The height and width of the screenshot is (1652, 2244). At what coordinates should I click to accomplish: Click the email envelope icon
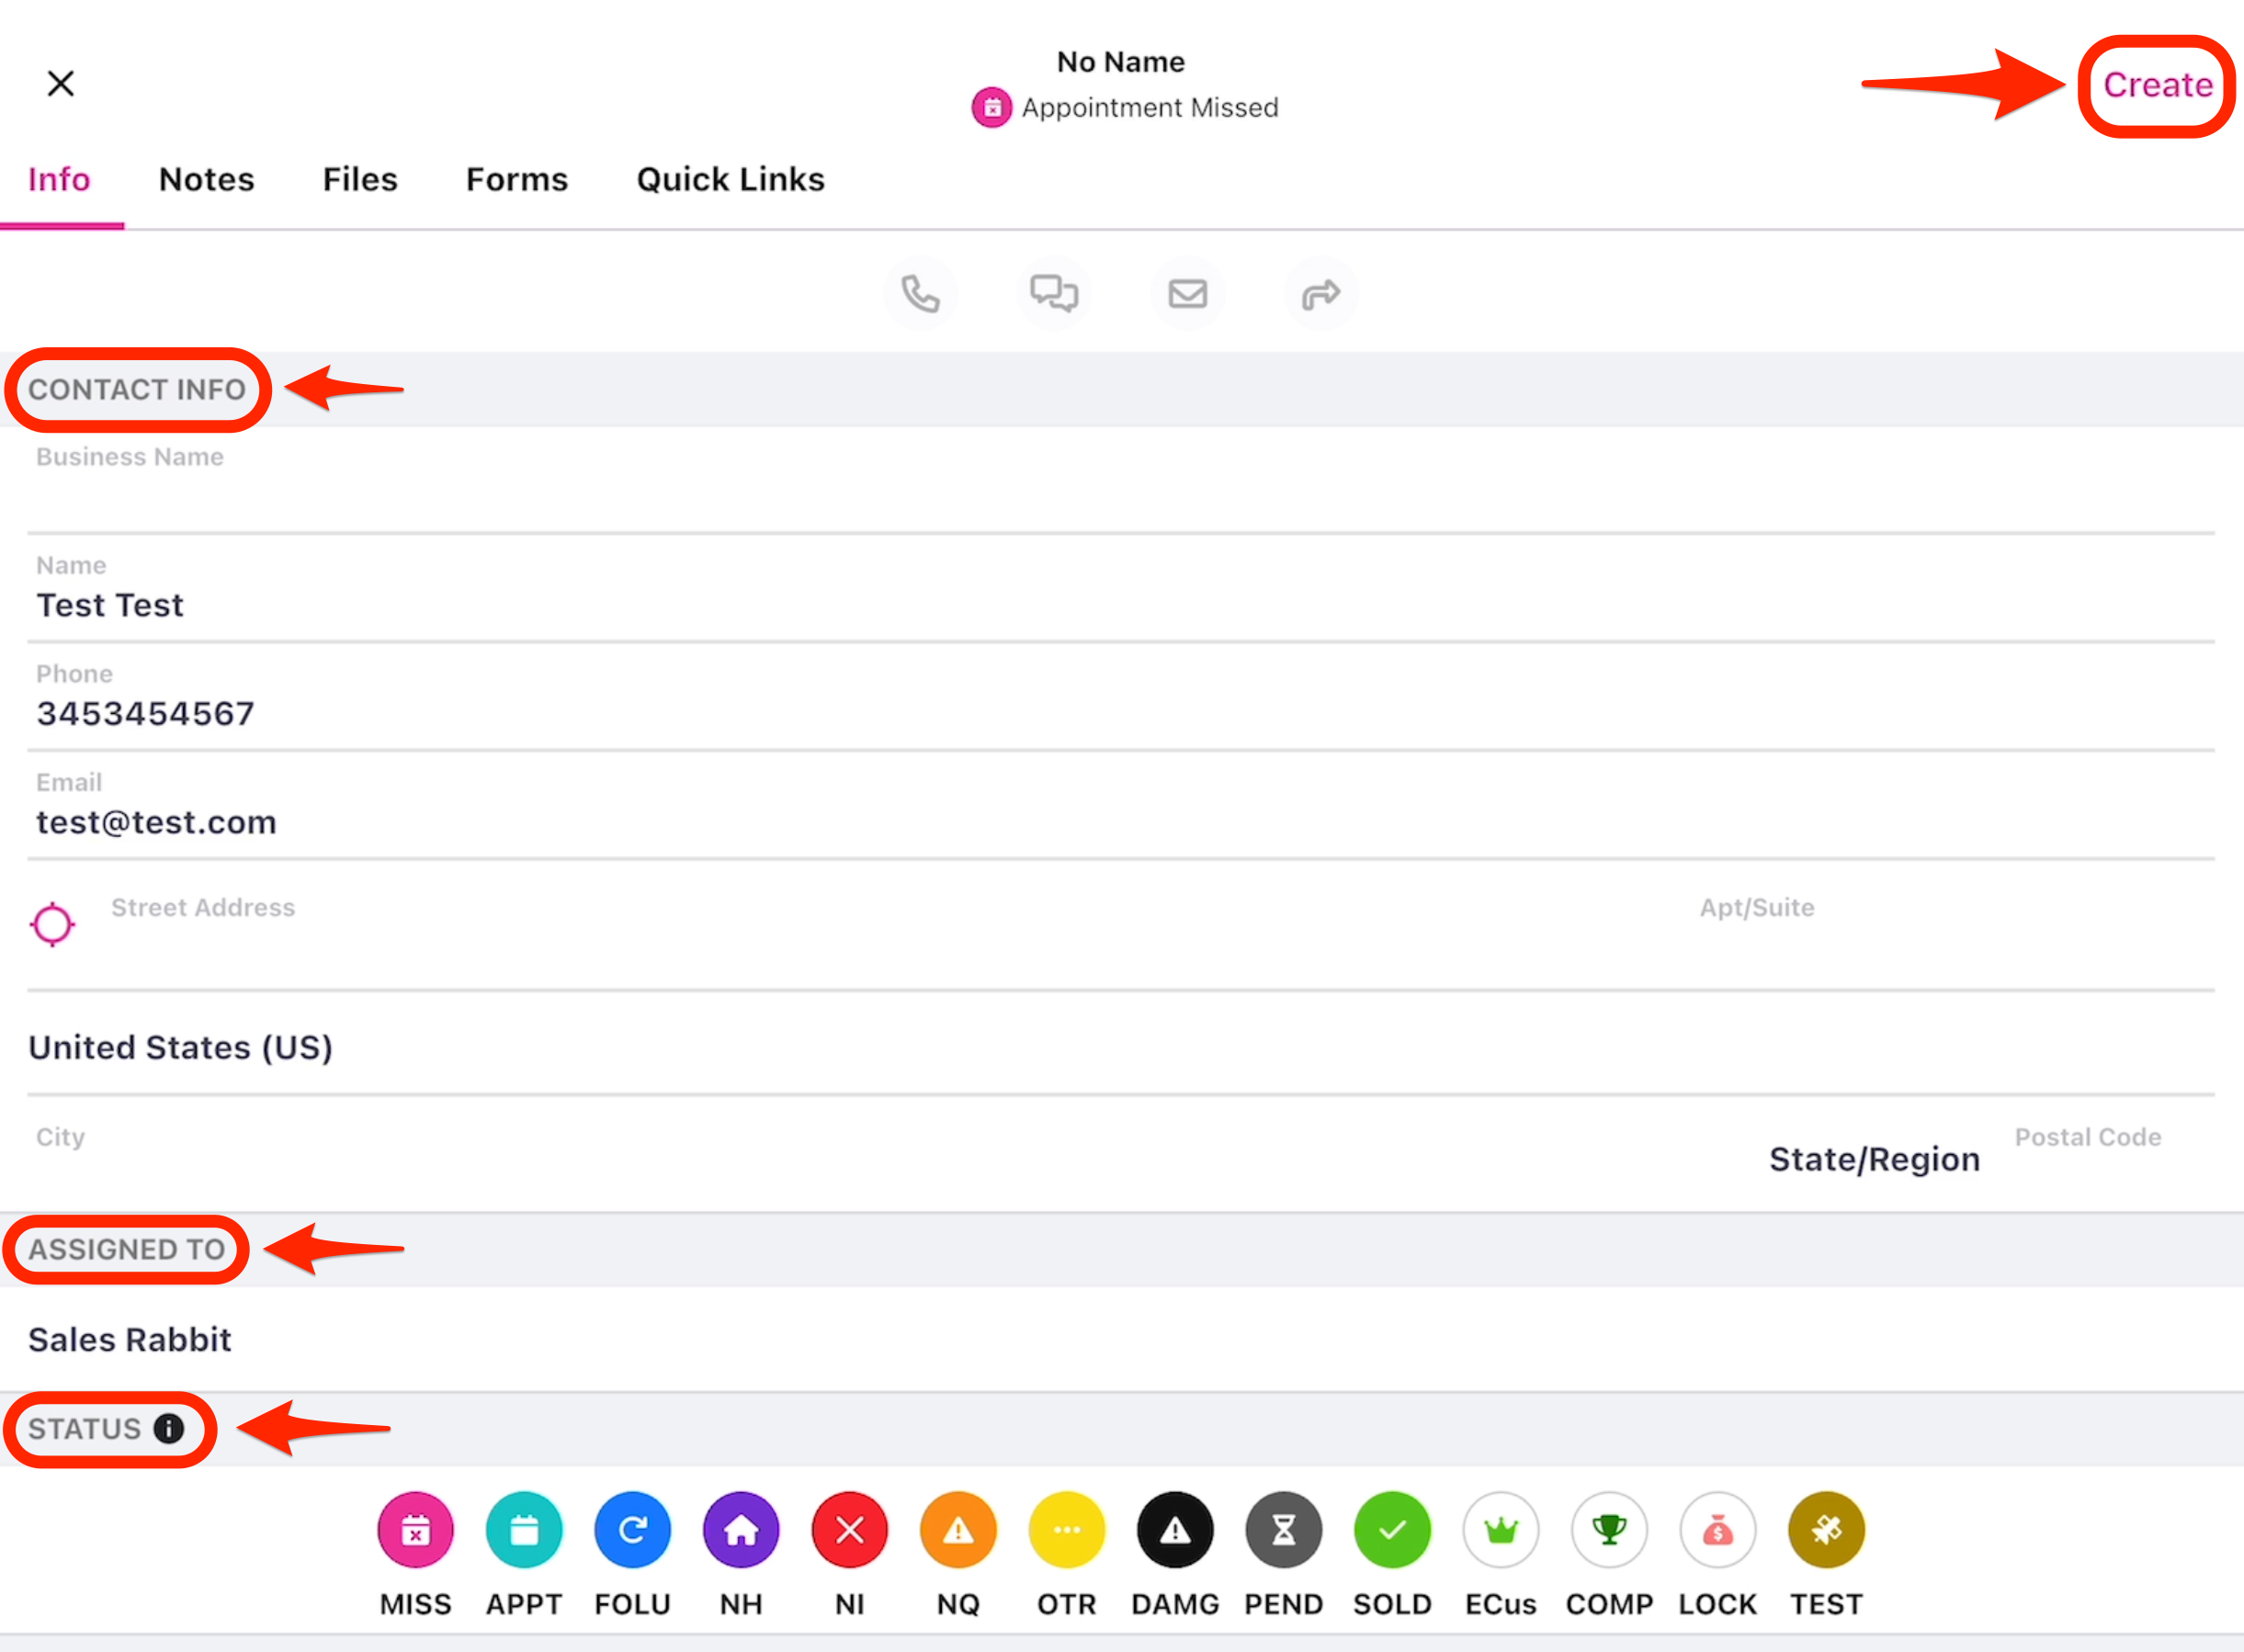1187,294
